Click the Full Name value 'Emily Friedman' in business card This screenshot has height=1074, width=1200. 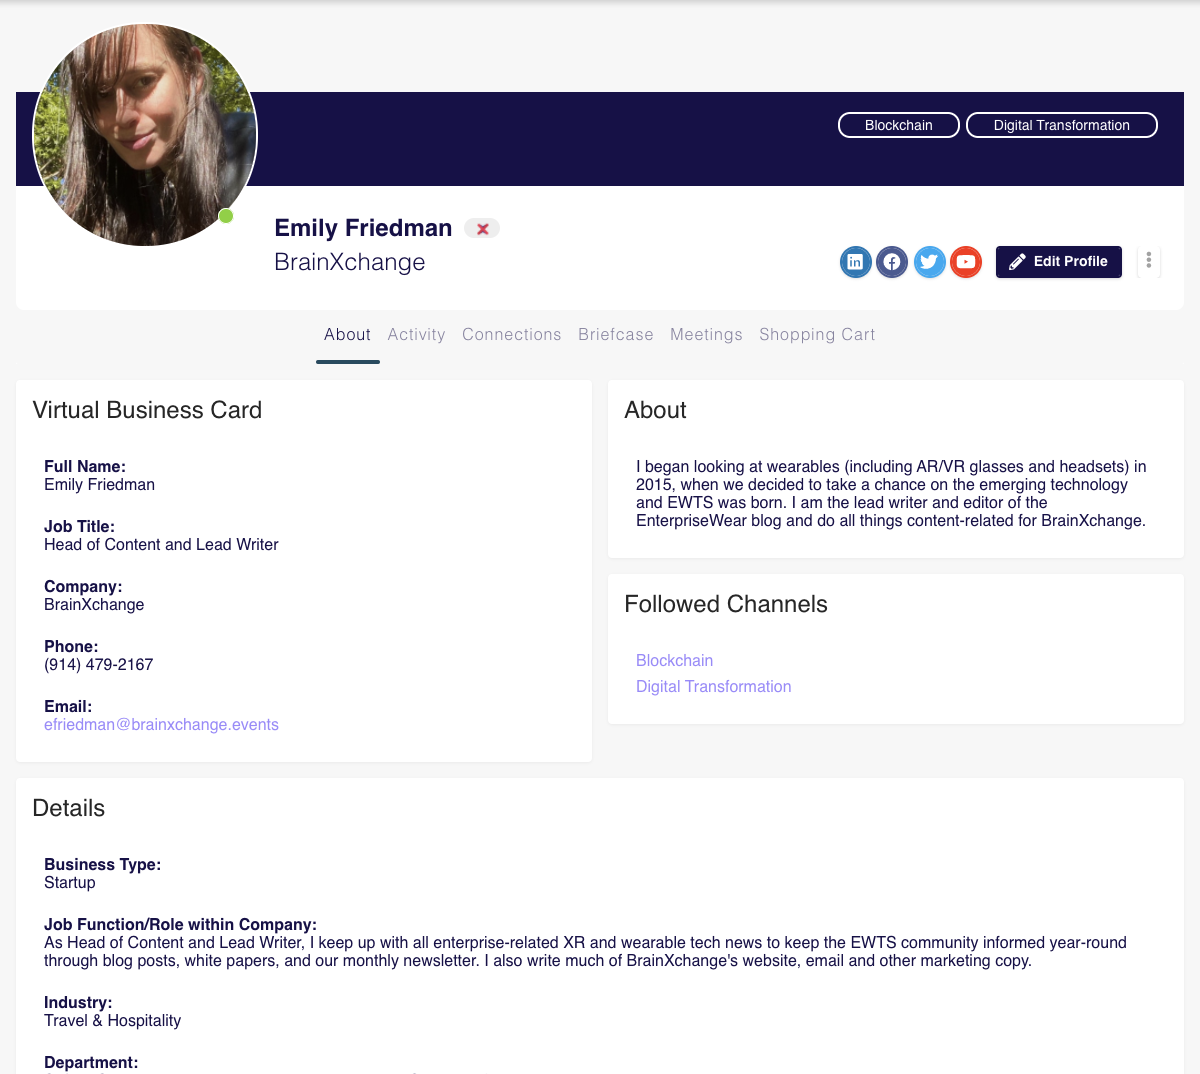click(99, 485)
